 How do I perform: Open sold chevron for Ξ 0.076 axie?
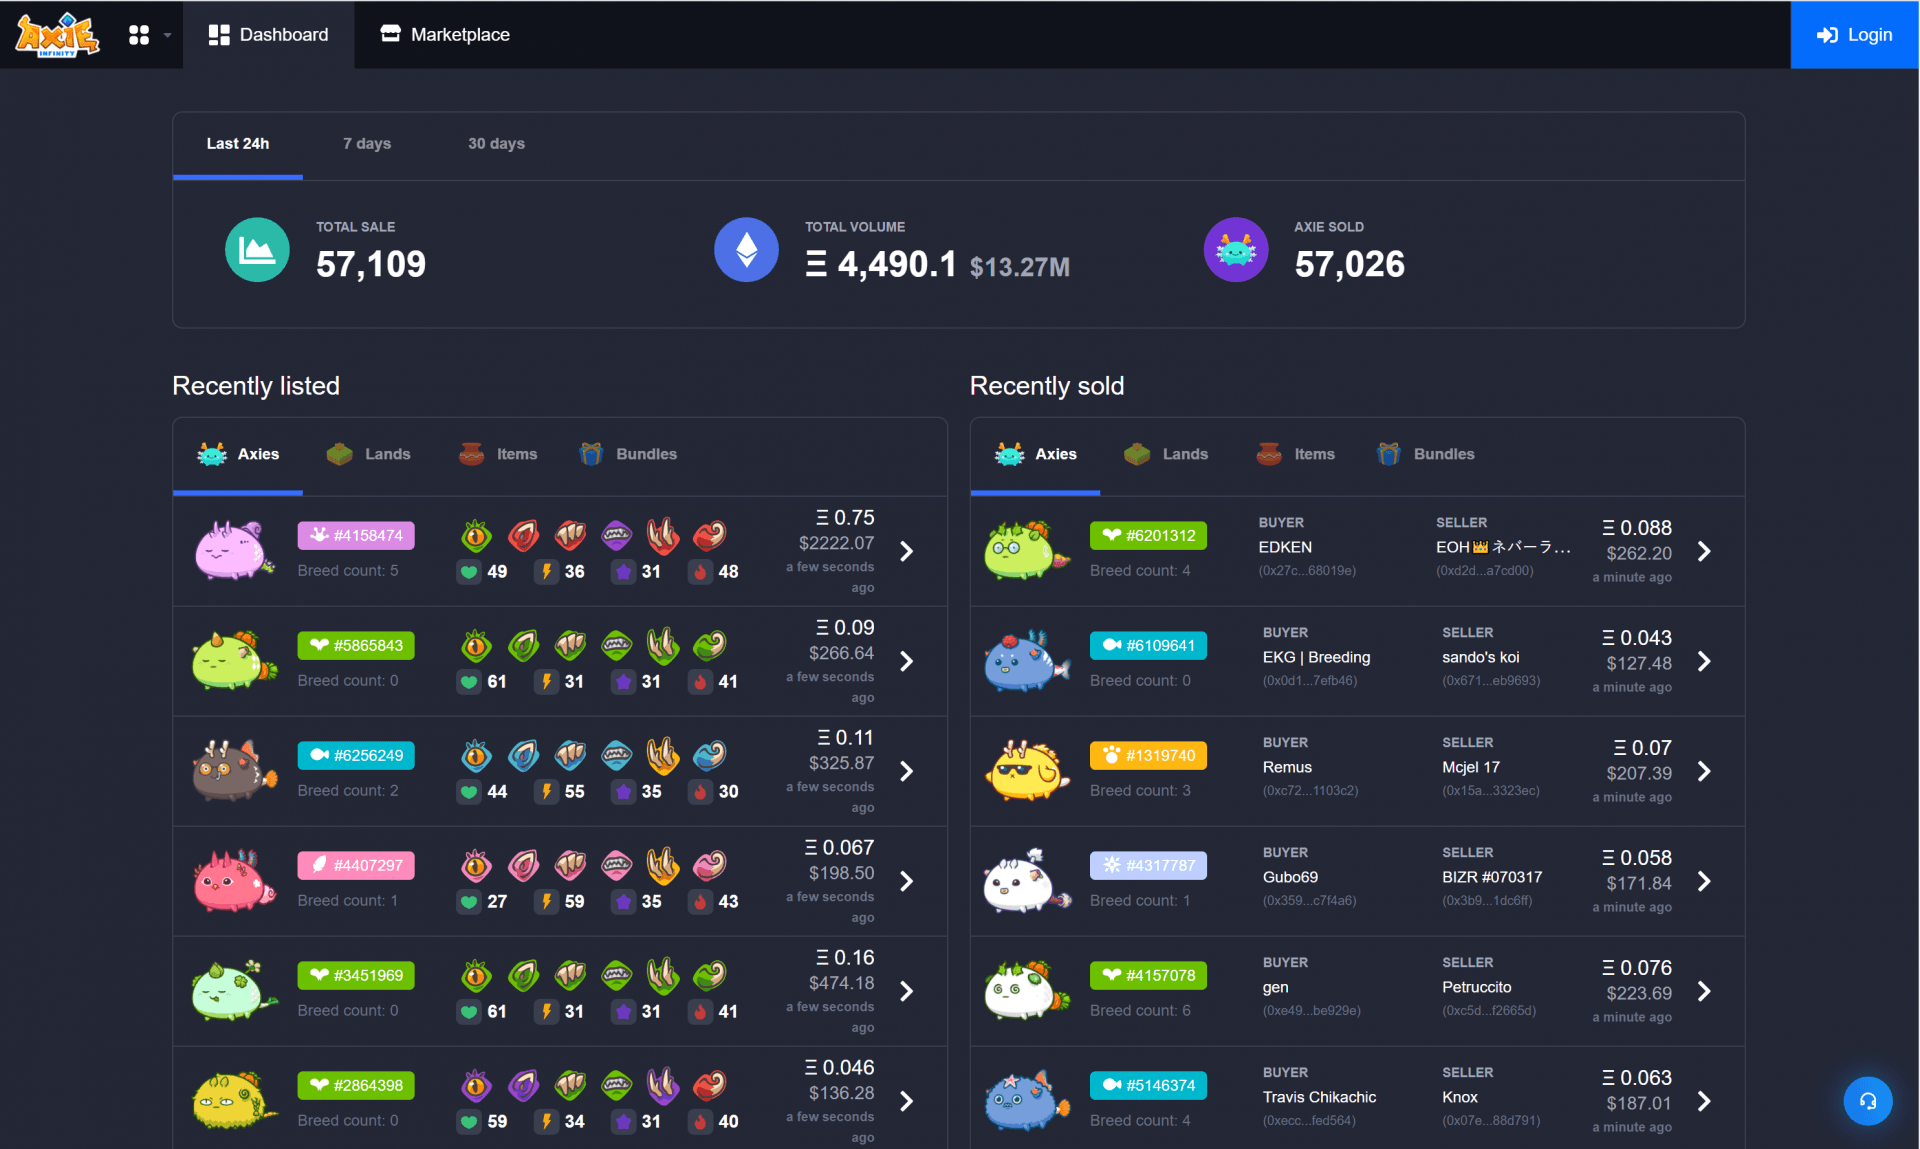[1704, 992]
